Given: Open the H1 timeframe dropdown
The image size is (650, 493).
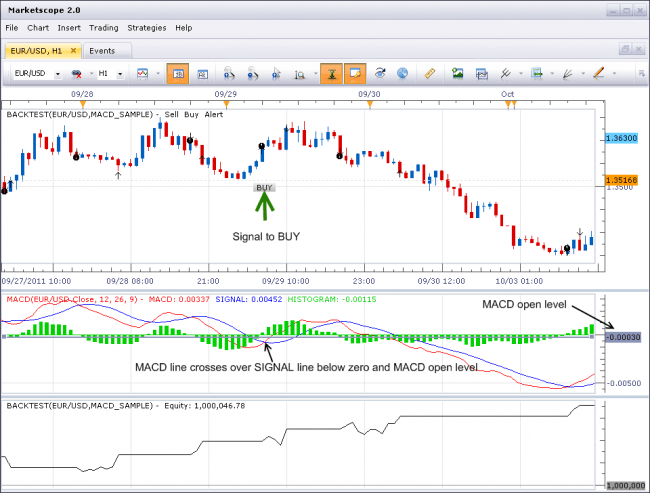Looking at the screenshot, I should click(120, 74).
